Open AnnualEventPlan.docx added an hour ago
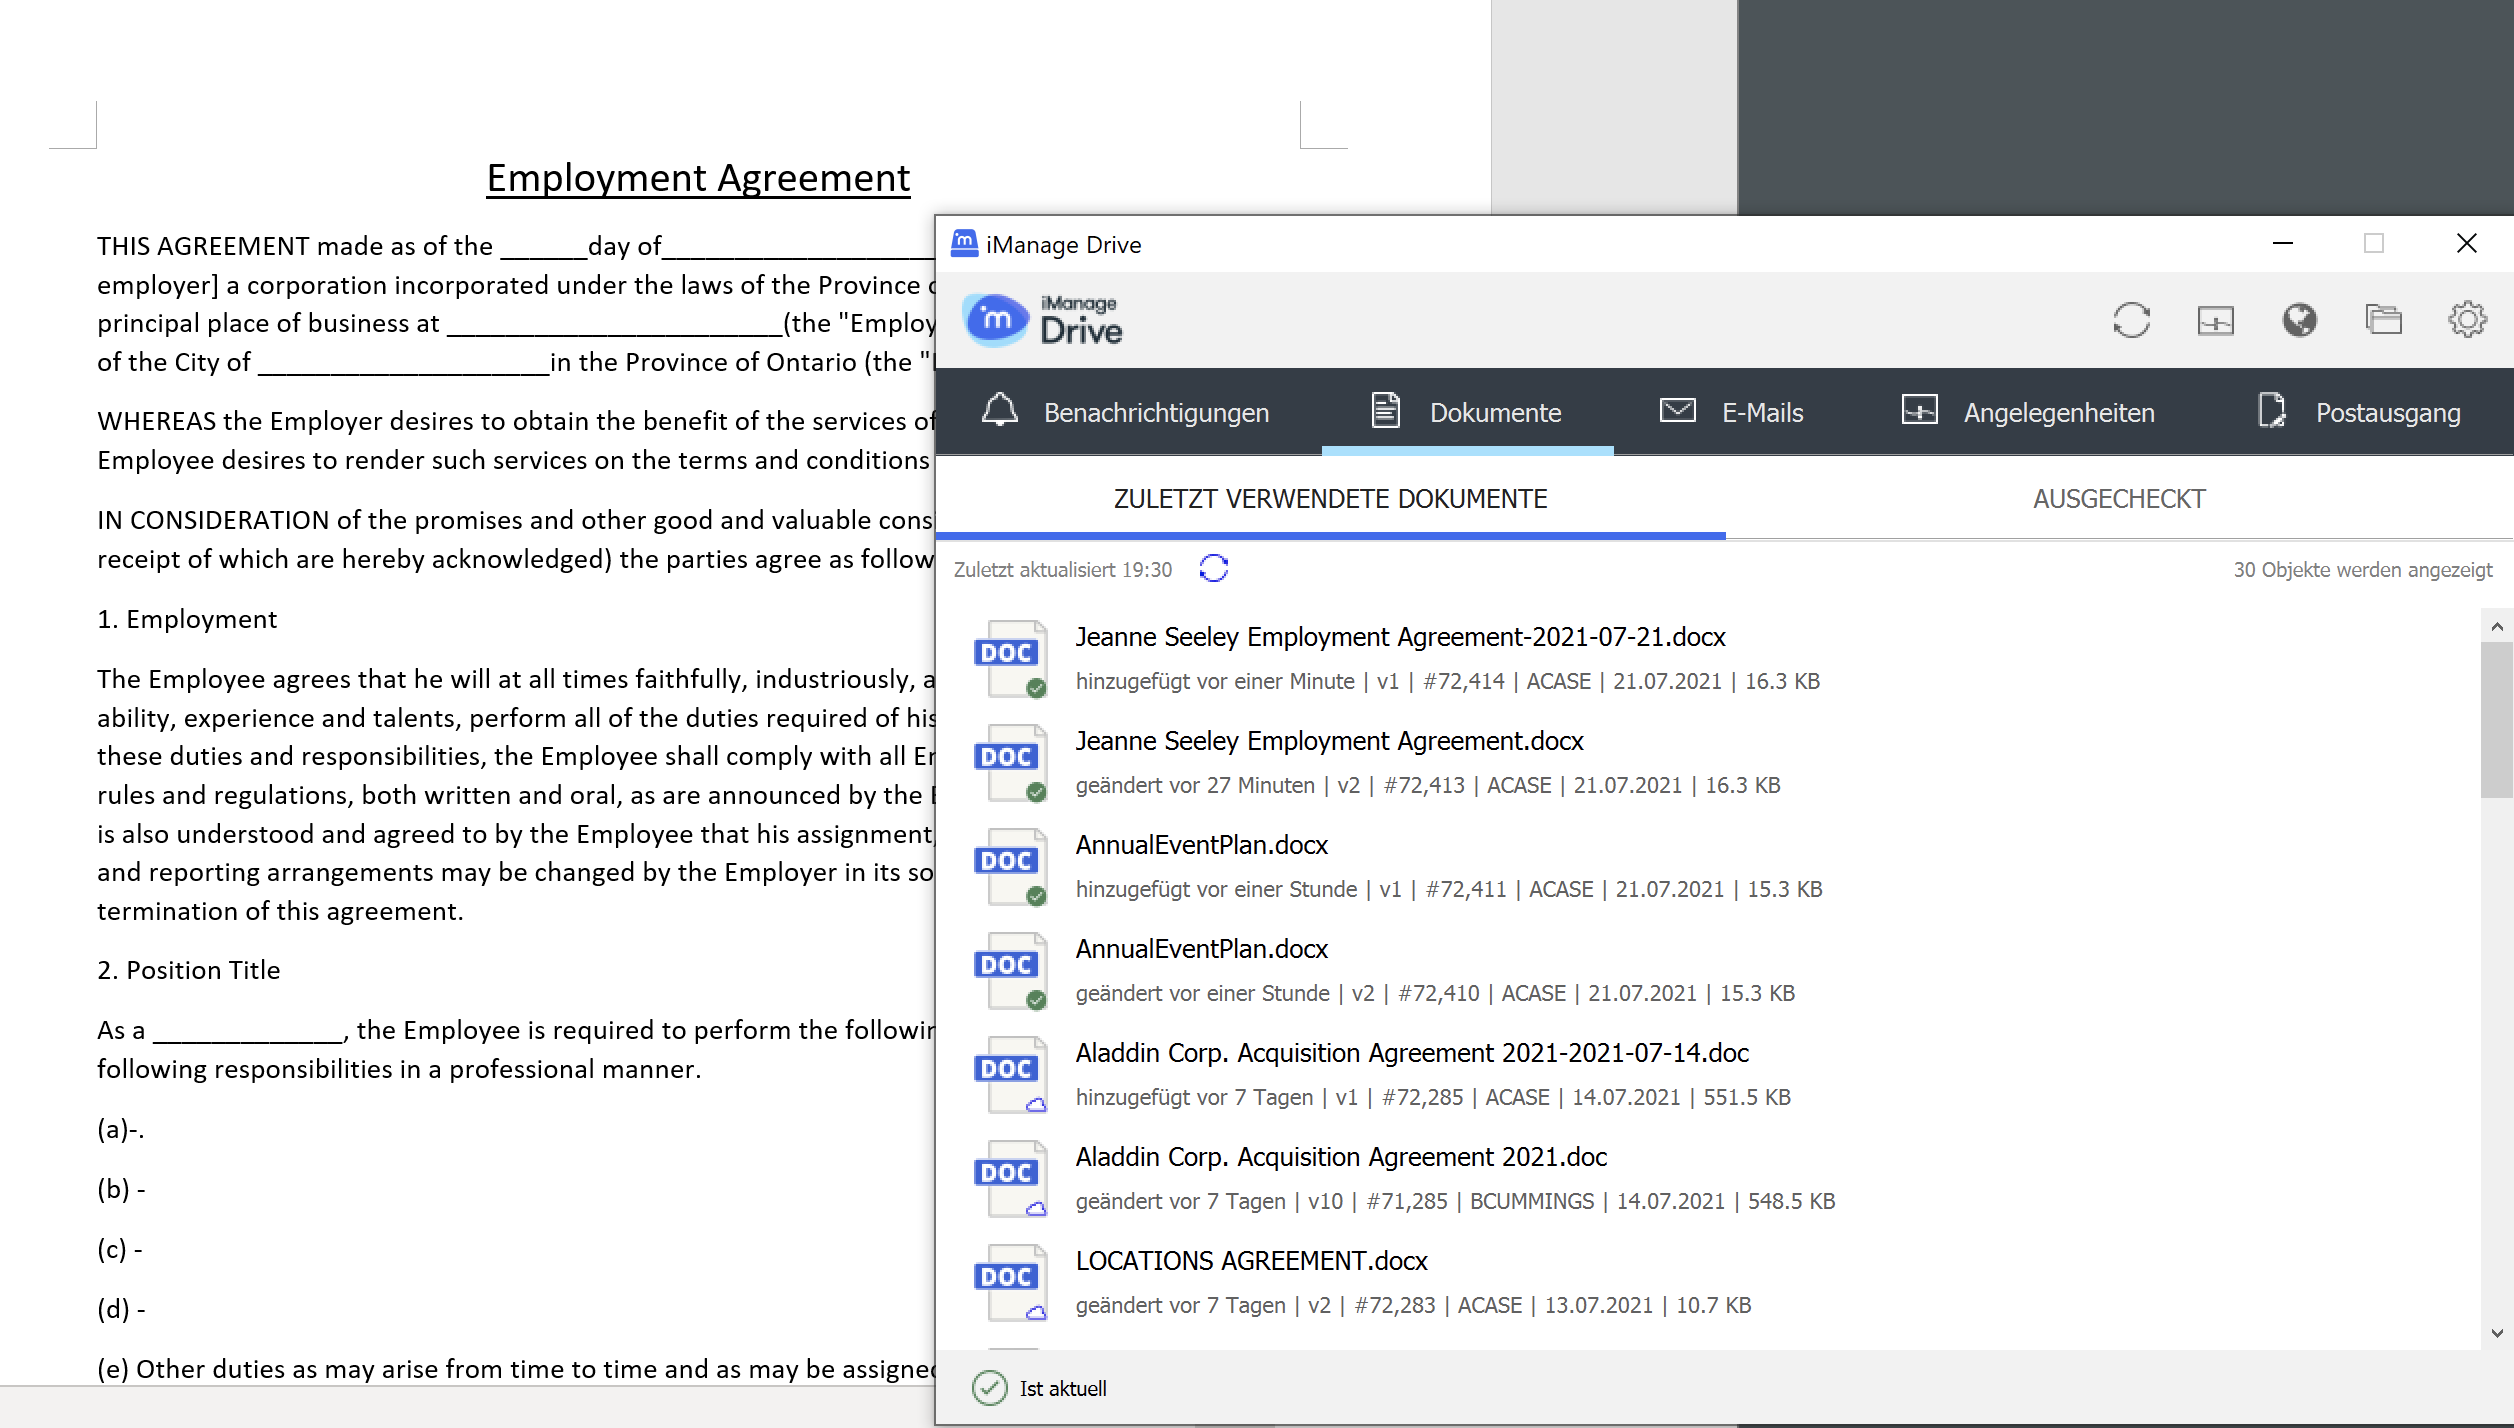Image resolution: width=2514 pixels, height=1428 pixels. point(1201,845)
